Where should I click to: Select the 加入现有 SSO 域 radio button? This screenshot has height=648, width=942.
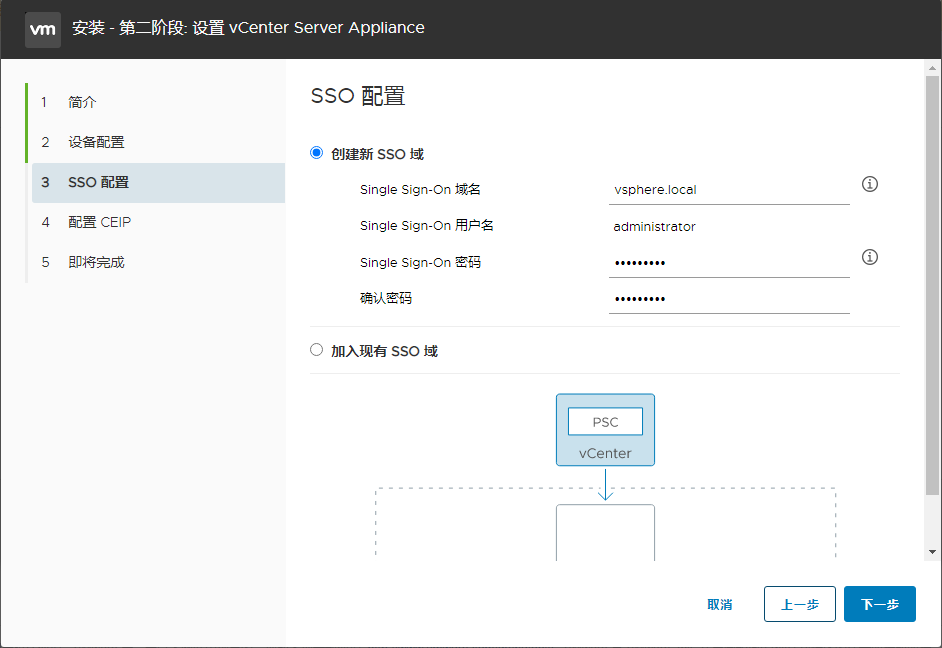[316, 350]
